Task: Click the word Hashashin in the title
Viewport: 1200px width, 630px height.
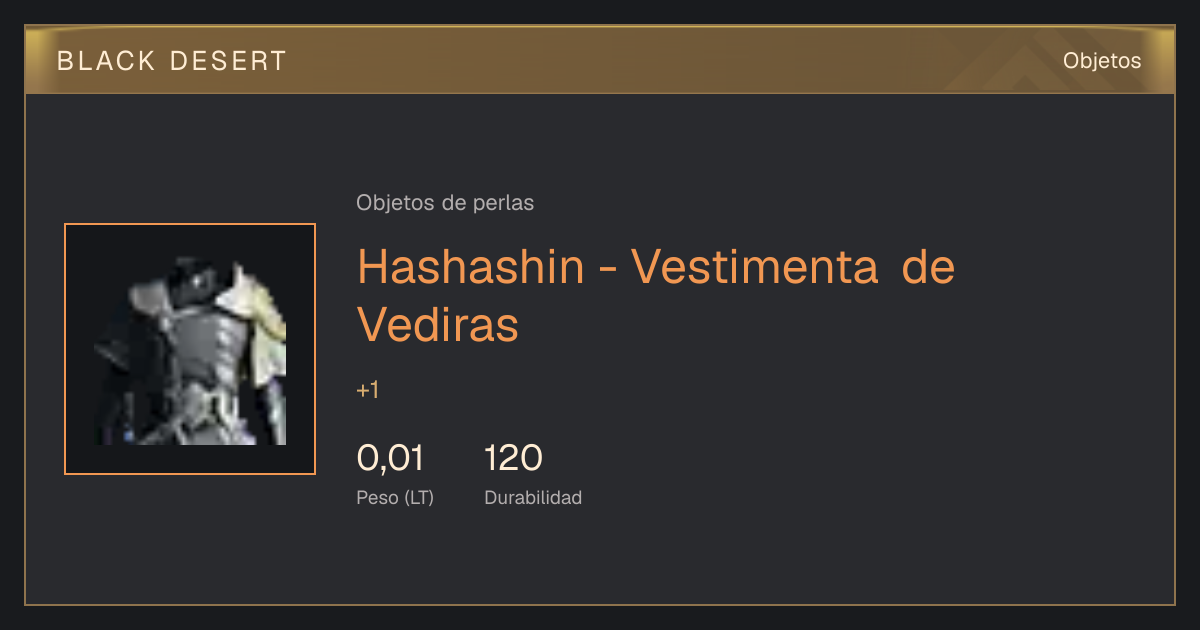Action: point(470,267)
